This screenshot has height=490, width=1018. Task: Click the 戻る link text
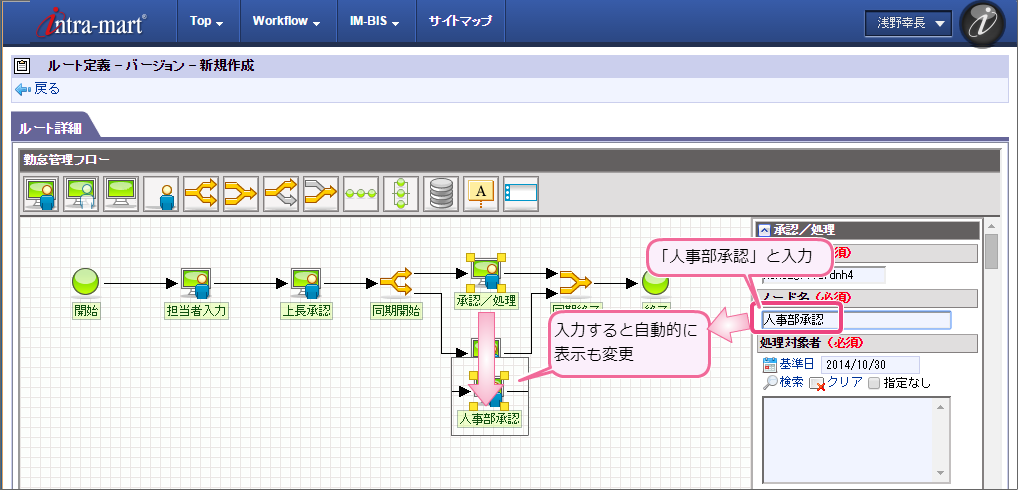coord(47,89)
